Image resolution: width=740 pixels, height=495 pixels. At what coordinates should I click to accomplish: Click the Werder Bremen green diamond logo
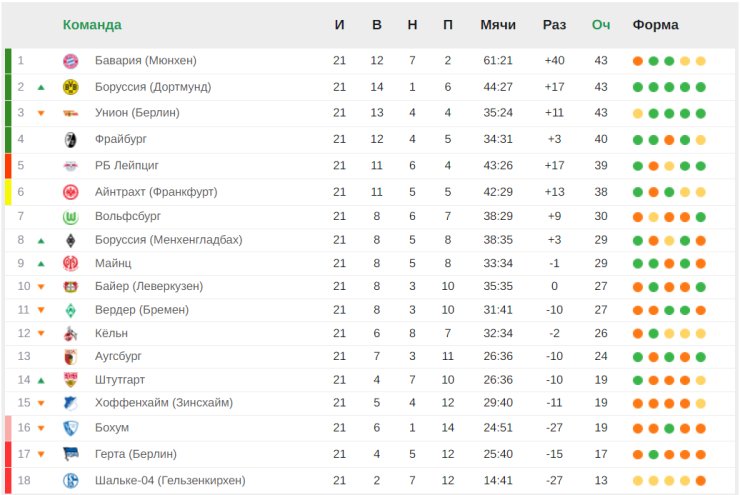pyautogui.click(x=70, y=310)
